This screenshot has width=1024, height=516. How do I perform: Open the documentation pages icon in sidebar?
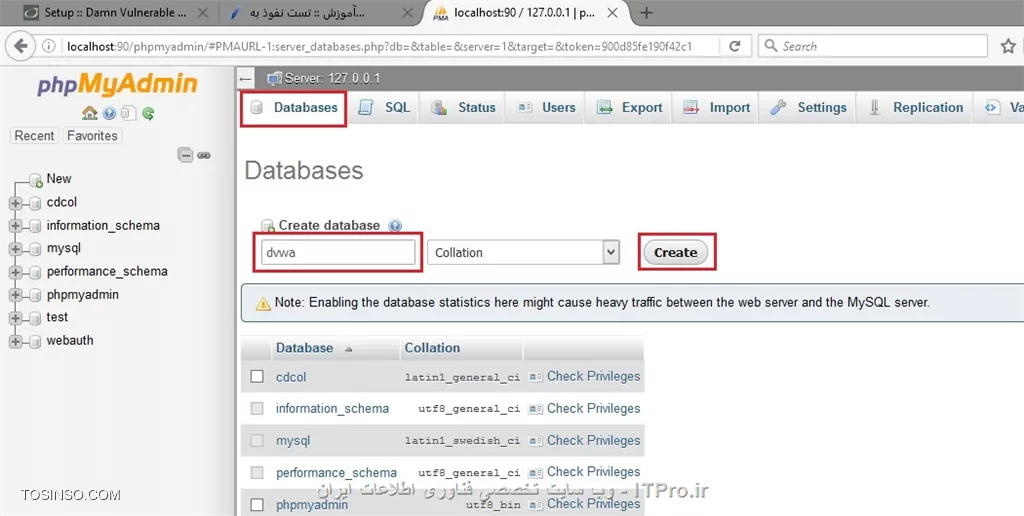pos(129,113)
